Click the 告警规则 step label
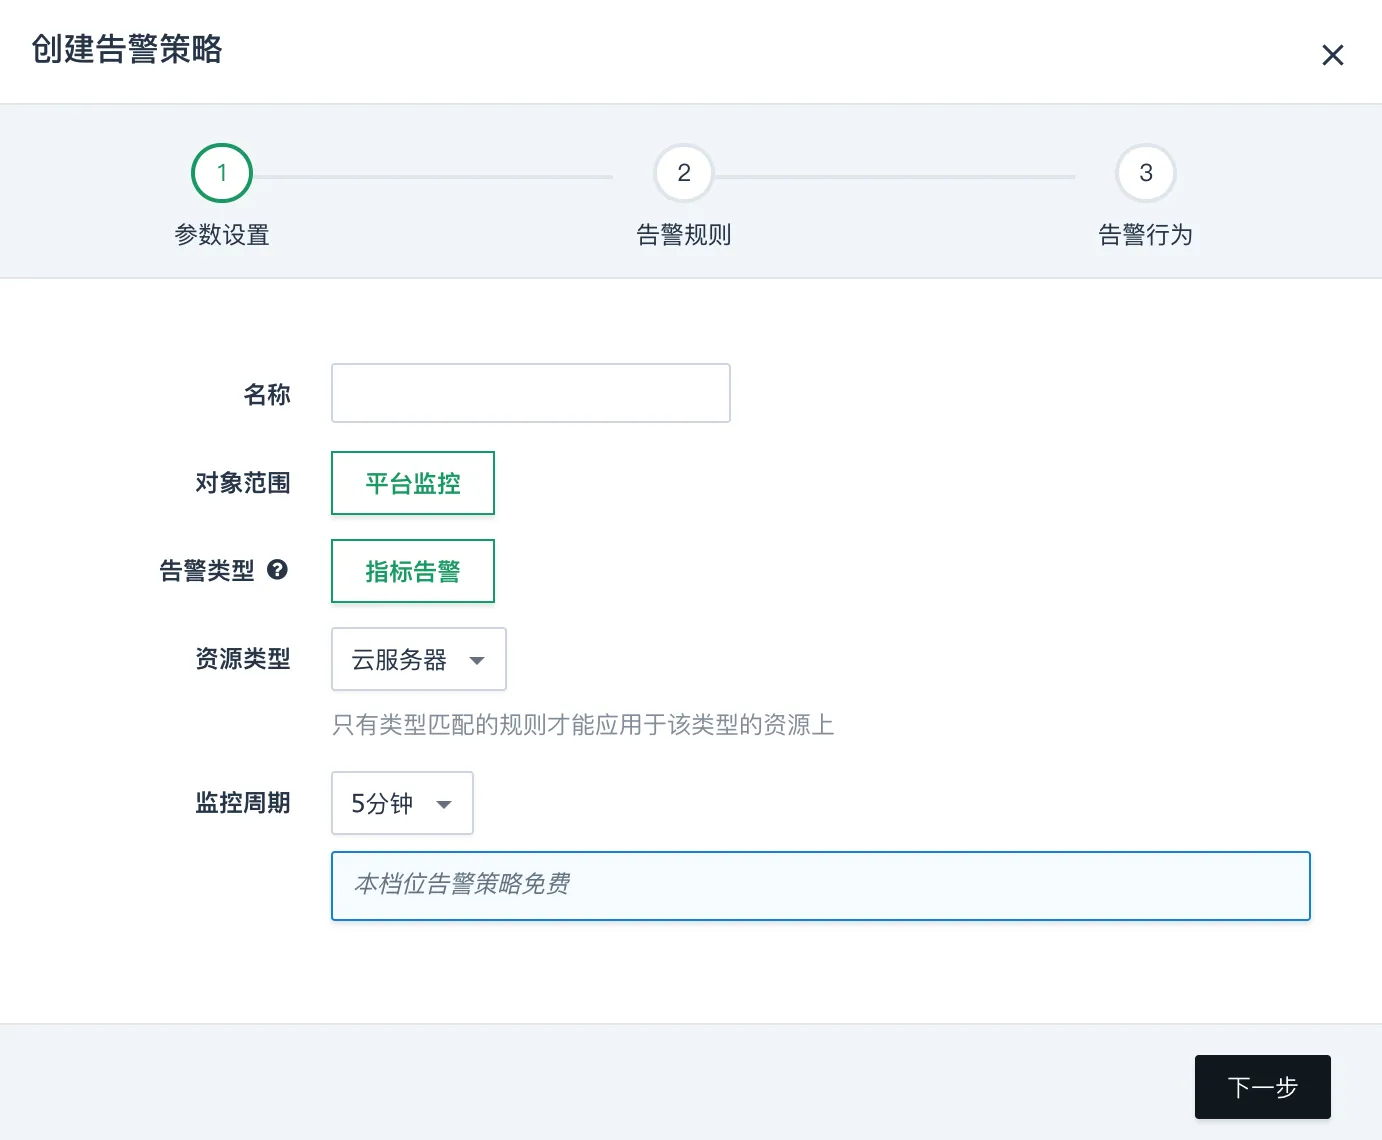1382x1140 pixels. coord(684,235)
